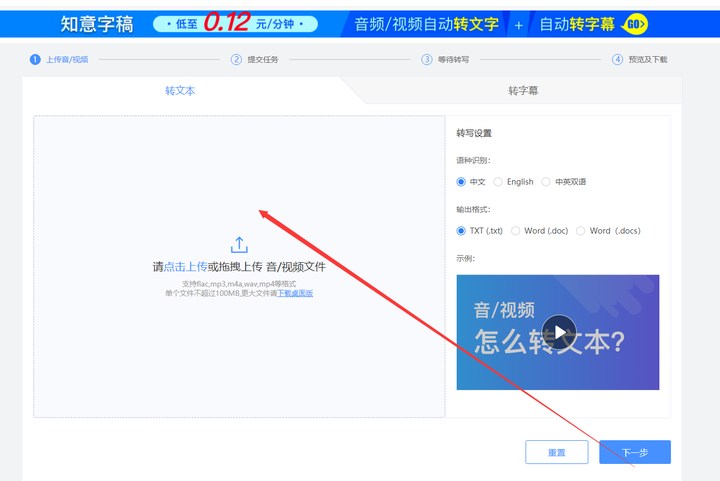This screenshot has height=481, width=720.
Task: Select 中文 language radio button
Action: tap(461, 182)
